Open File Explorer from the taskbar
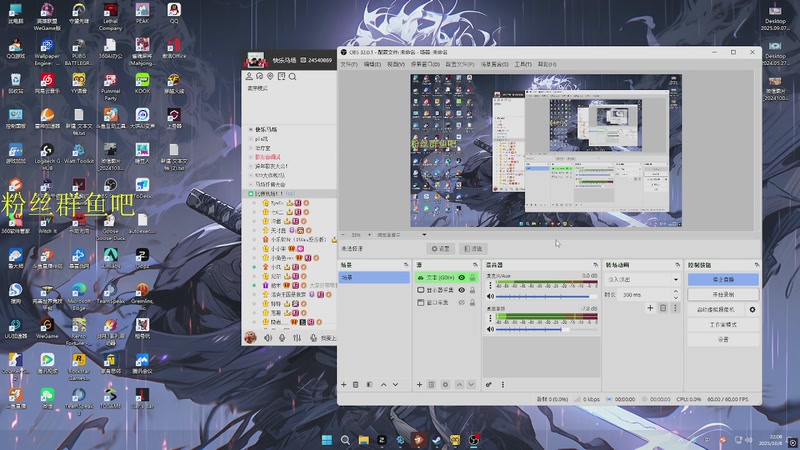This screenshot has width=800, height=450. (363, 440)
